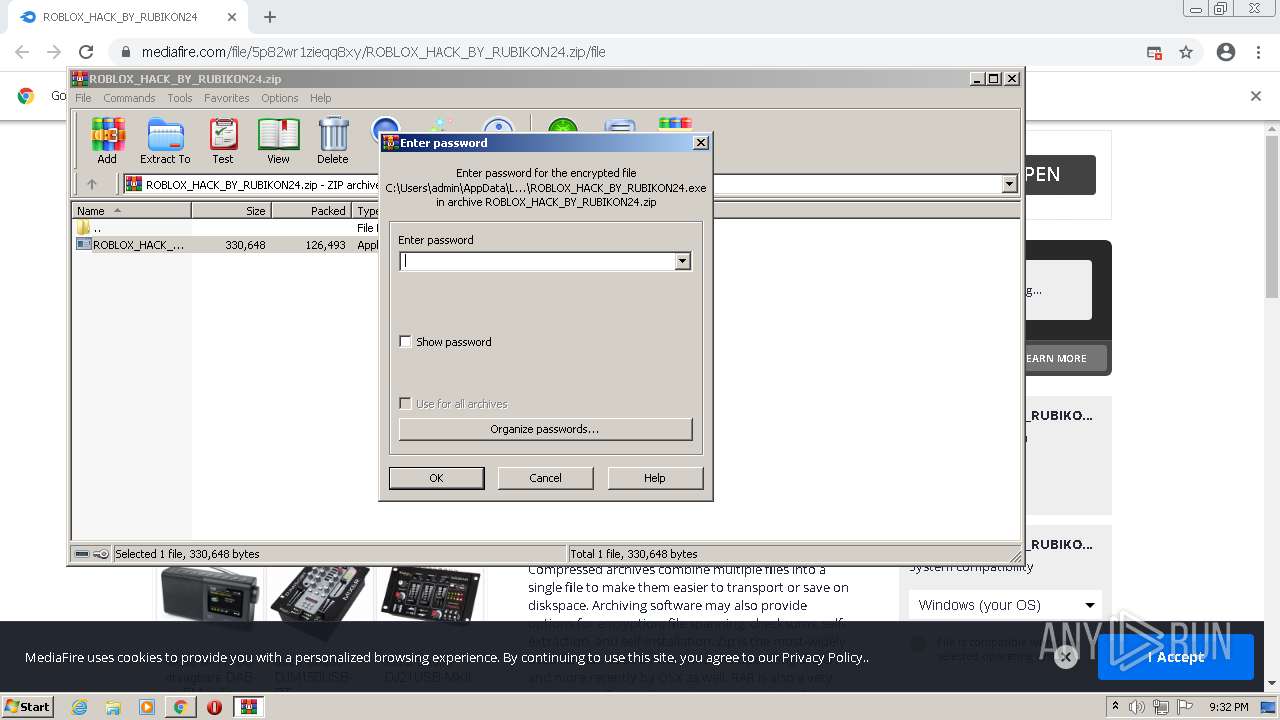Click the View file icon
This screenshot has height=720, width=1280.
pos(278,141)
